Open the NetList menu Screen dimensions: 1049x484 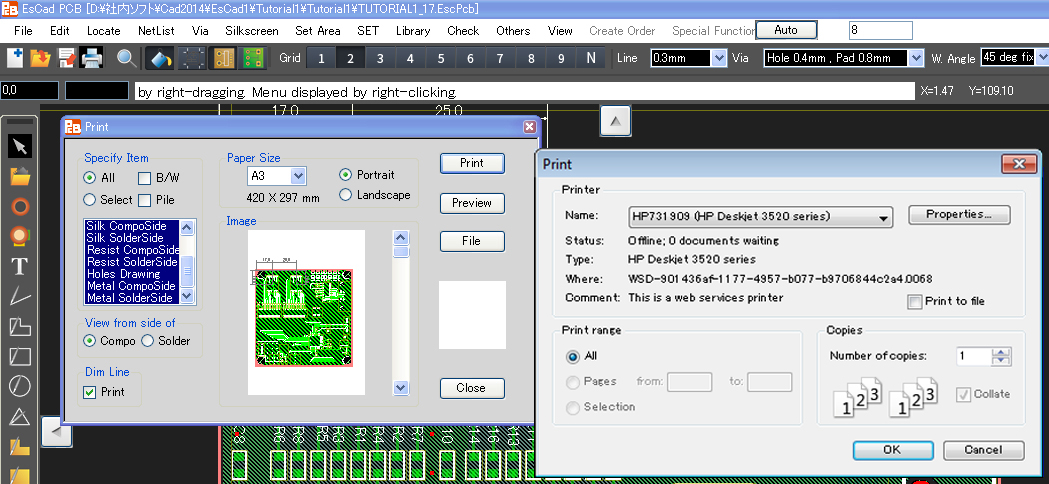click(x=157, y=31)
